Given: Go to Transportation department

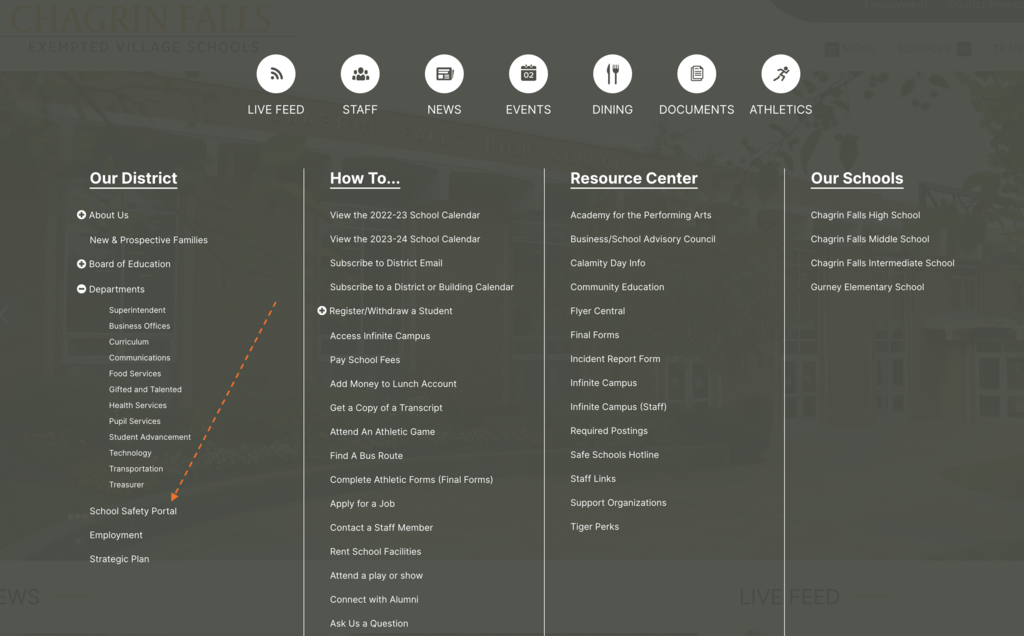Looking at the screenshot, I should tap(136, 469).
